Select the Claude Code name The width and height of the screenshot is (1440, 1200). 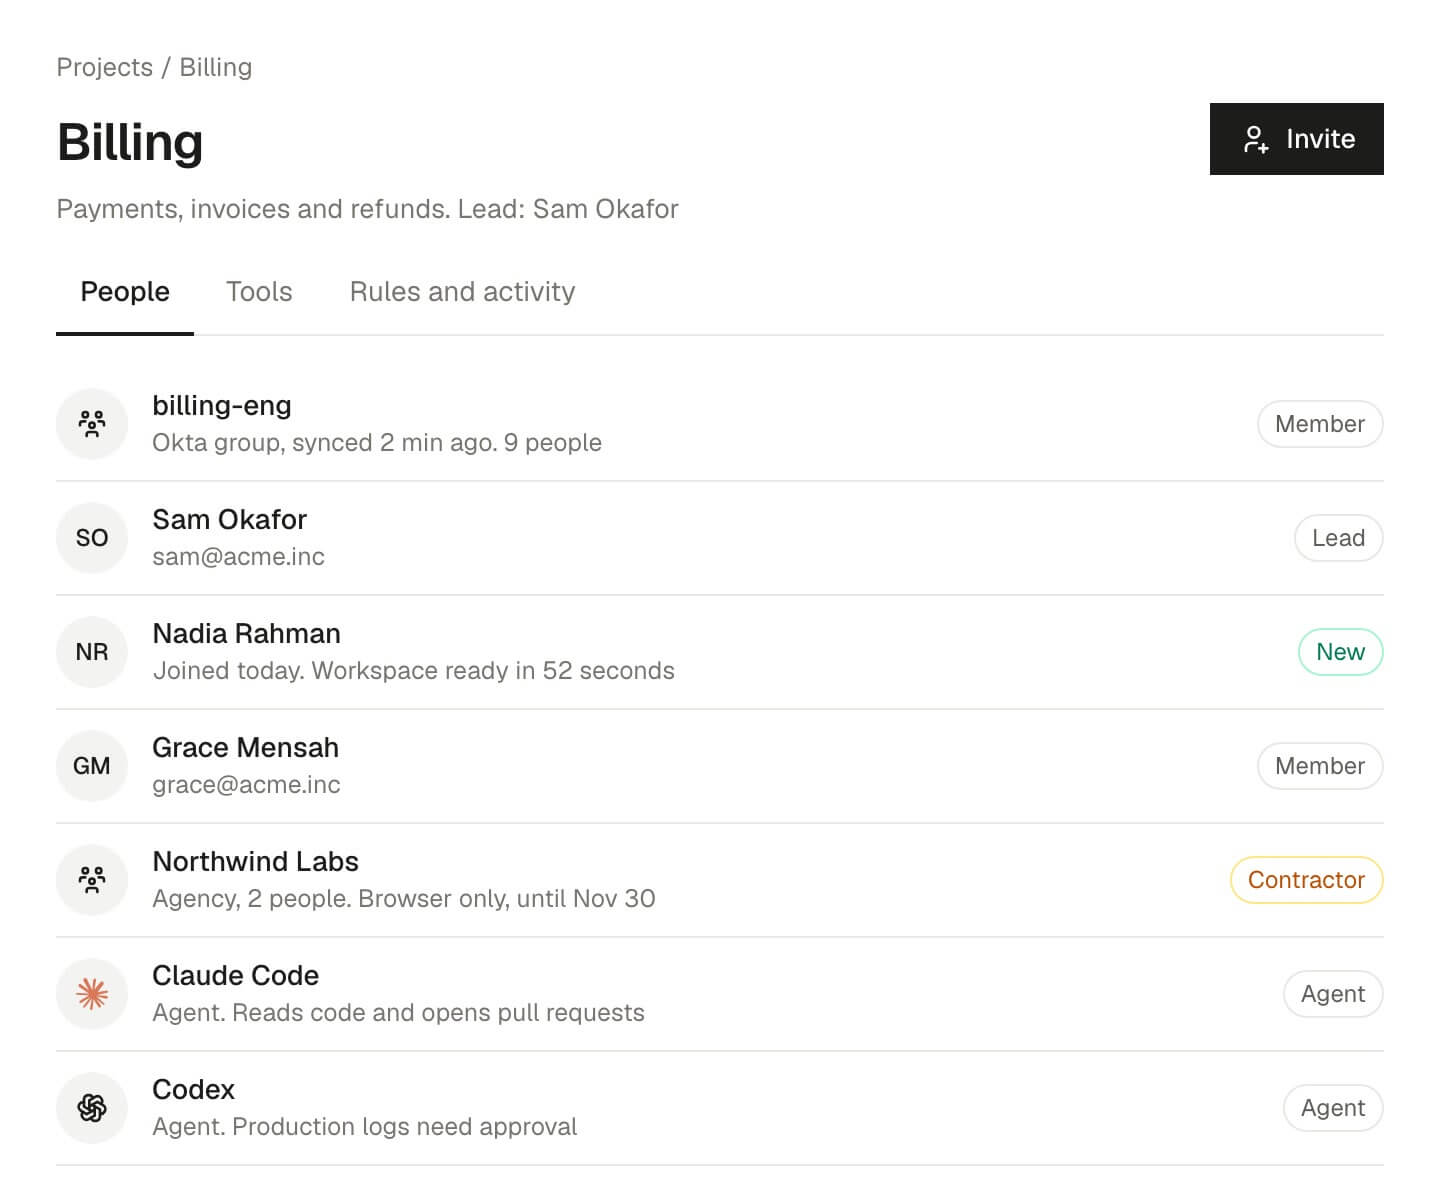235,976
